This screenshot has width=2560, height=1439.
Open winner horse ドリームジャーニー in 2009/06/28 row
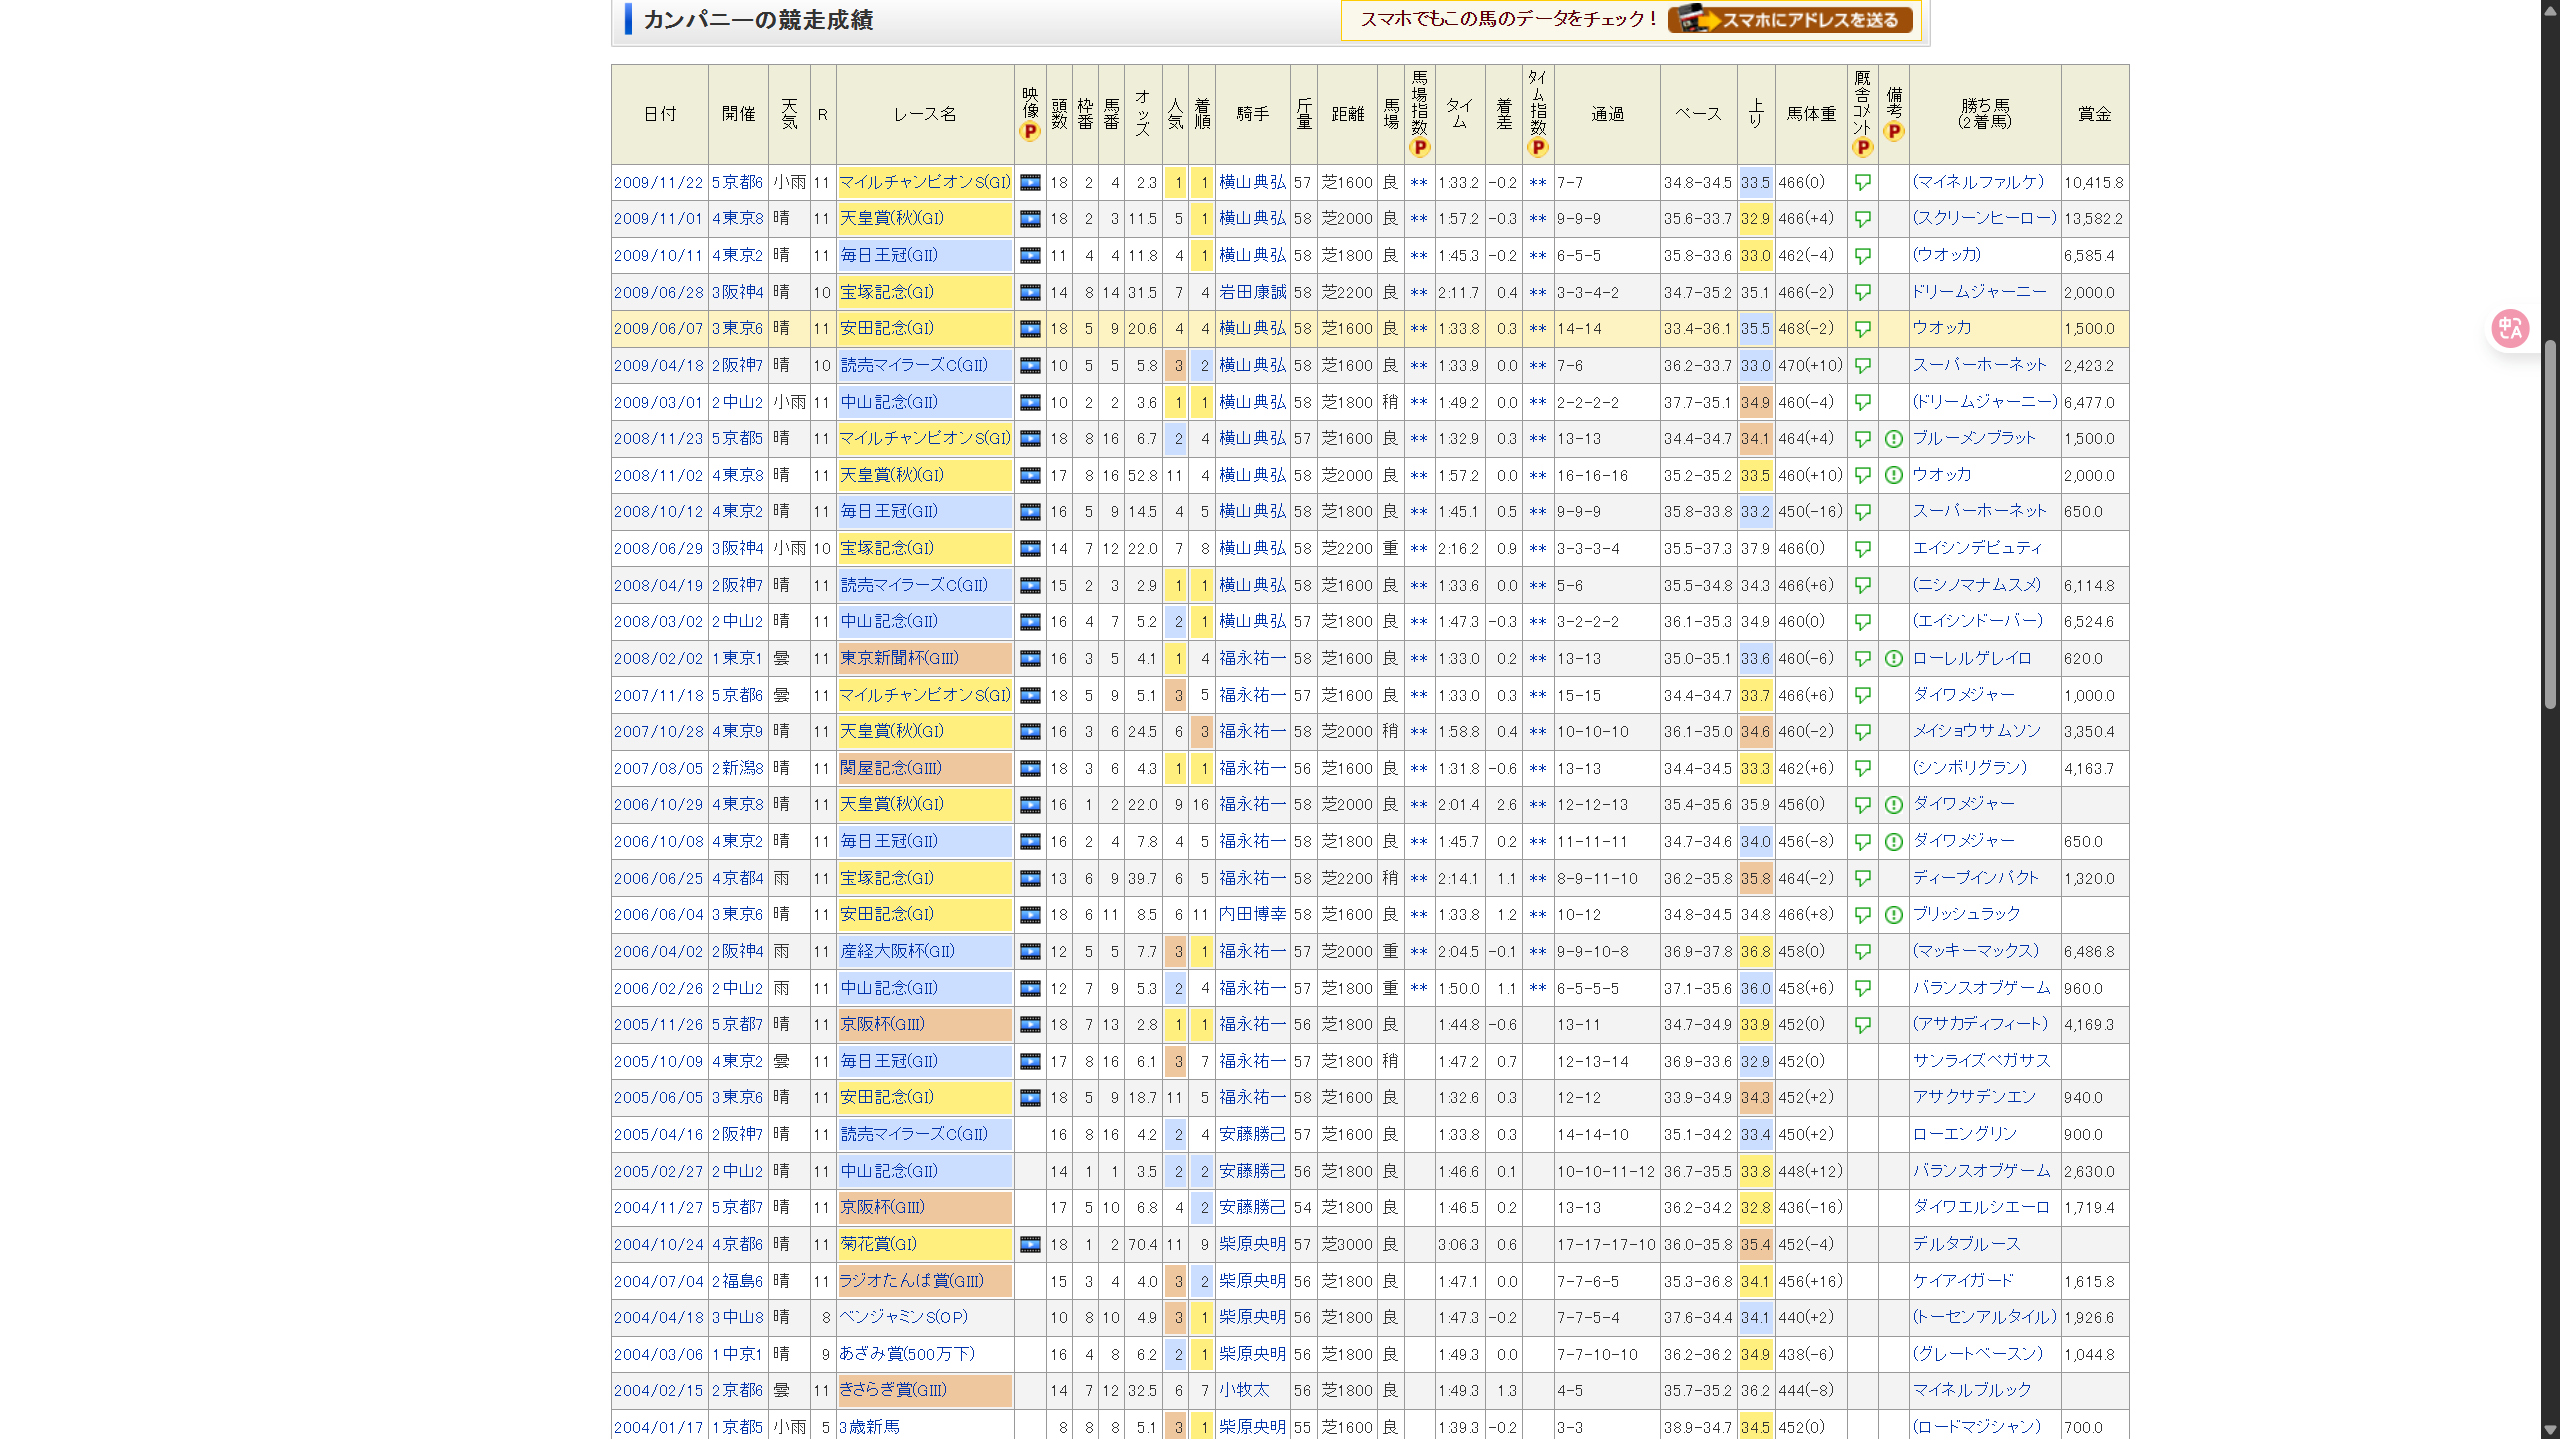[x=1978, y=292]
